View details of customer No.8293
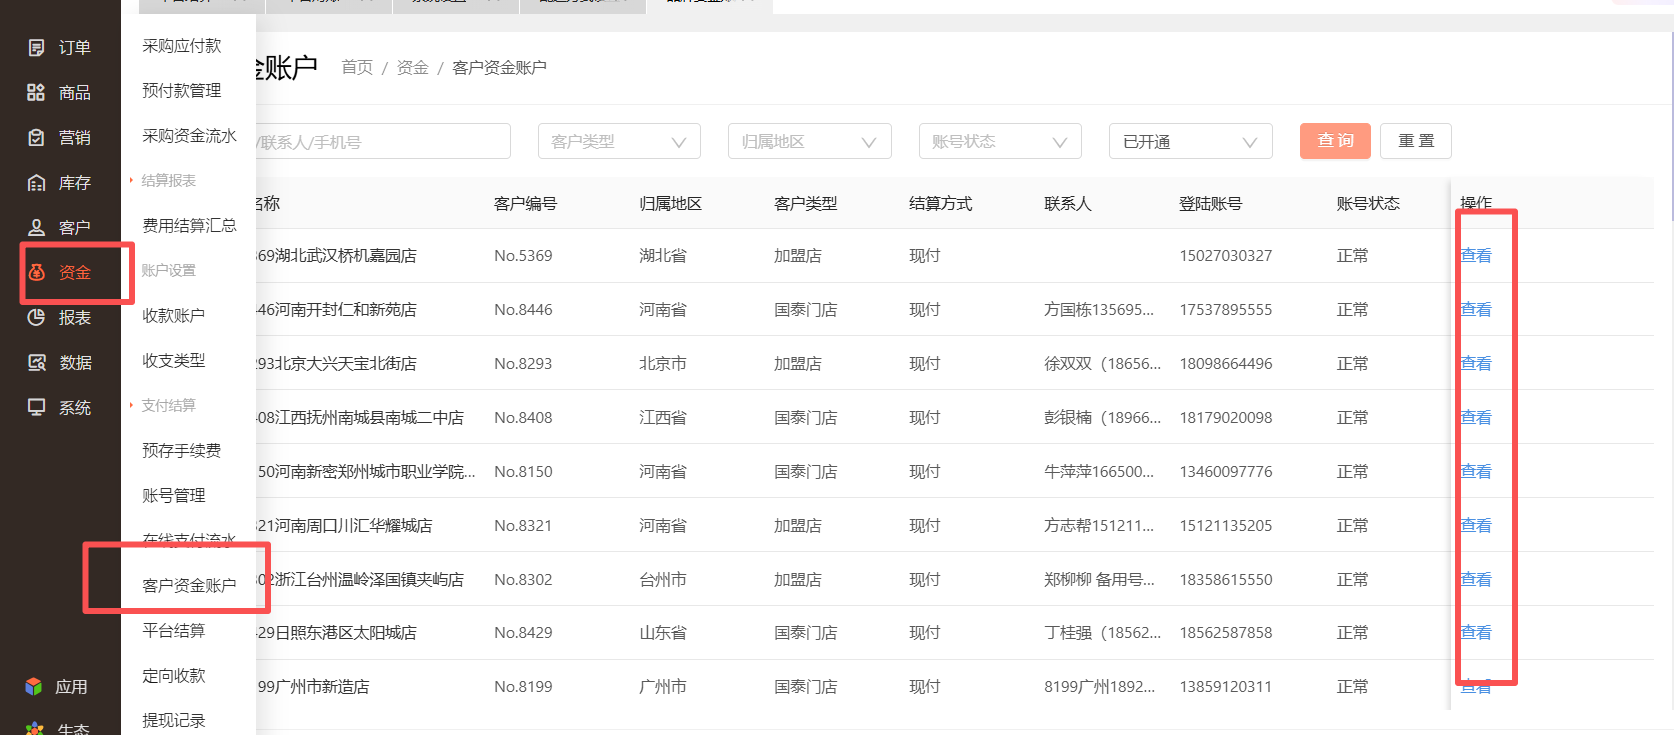Viewport: 1674px width, 735px height. pyautogui.click(x=1476, y=363)
